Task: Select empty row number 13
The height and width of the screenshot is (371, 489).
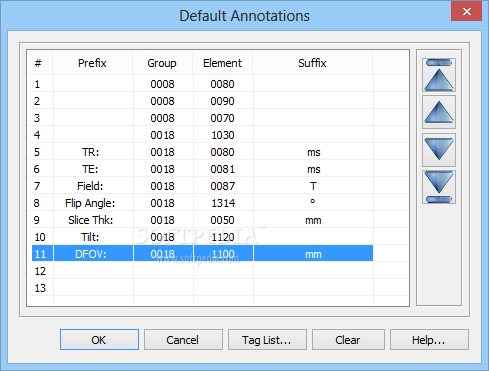Action: pyautogui.click(x=40, y=288)
